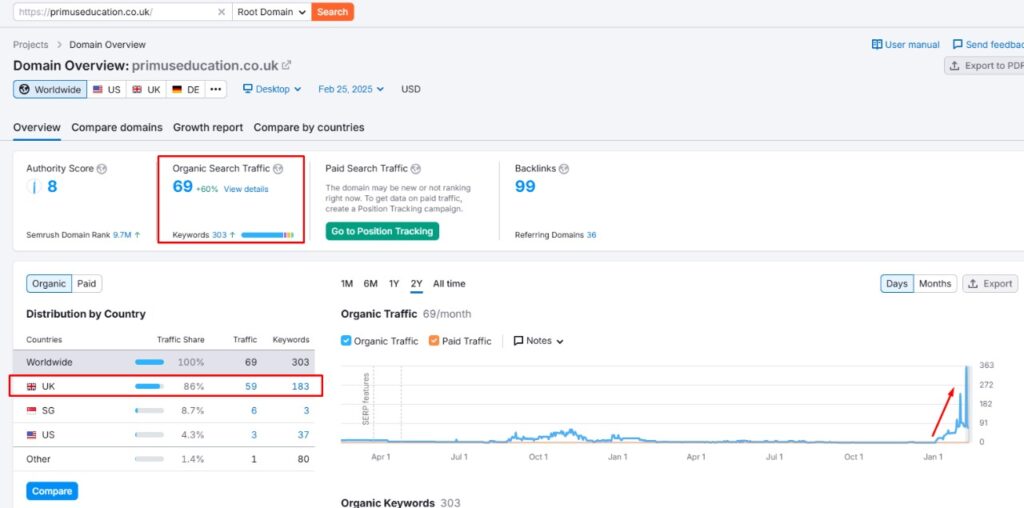
Task: Click the orange Search button
Action: 332,12
